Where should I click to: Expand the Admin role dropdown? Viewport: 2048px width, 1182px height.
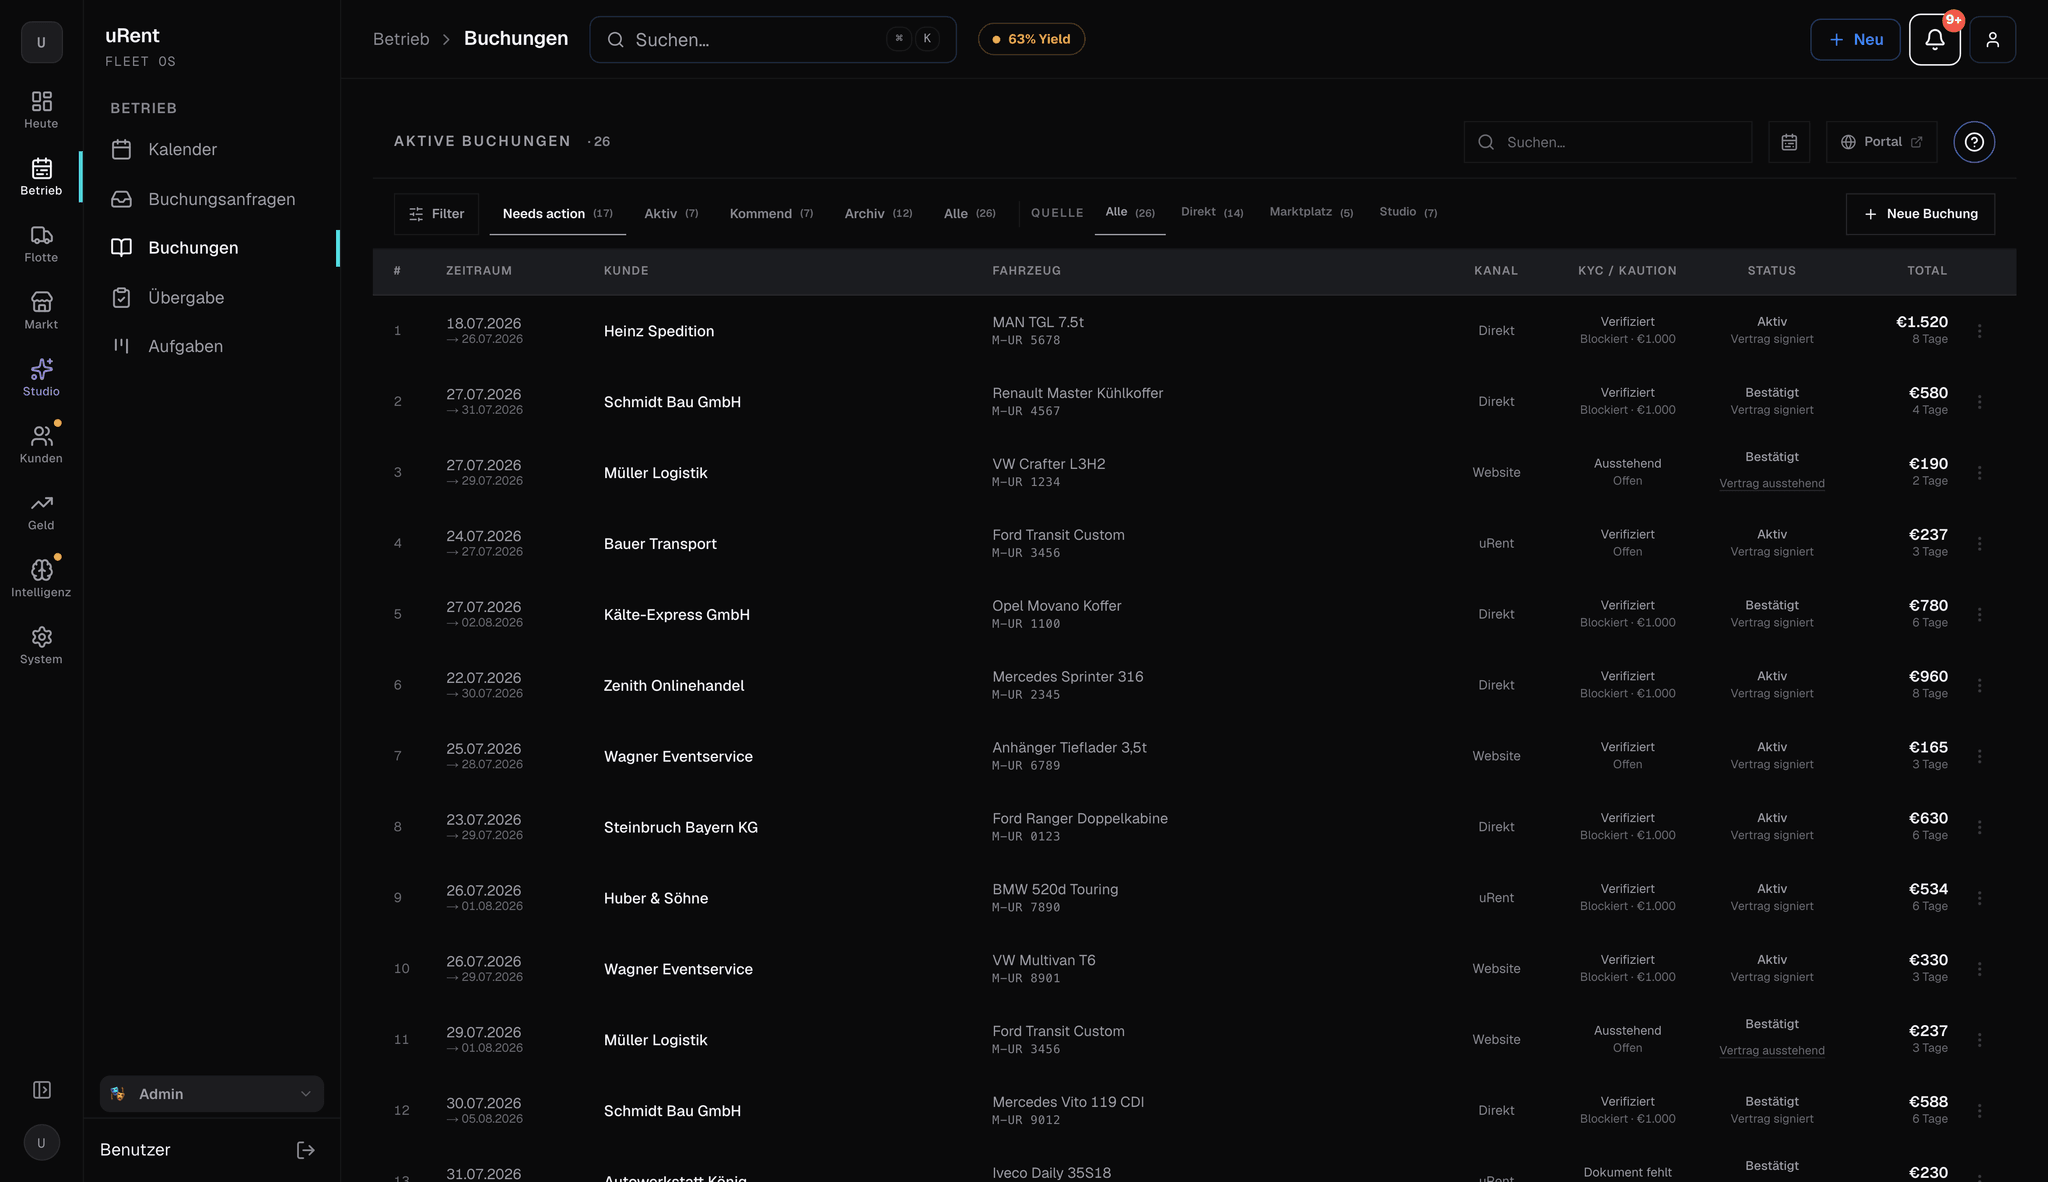pyautogui.click(x=212, y=1094)
